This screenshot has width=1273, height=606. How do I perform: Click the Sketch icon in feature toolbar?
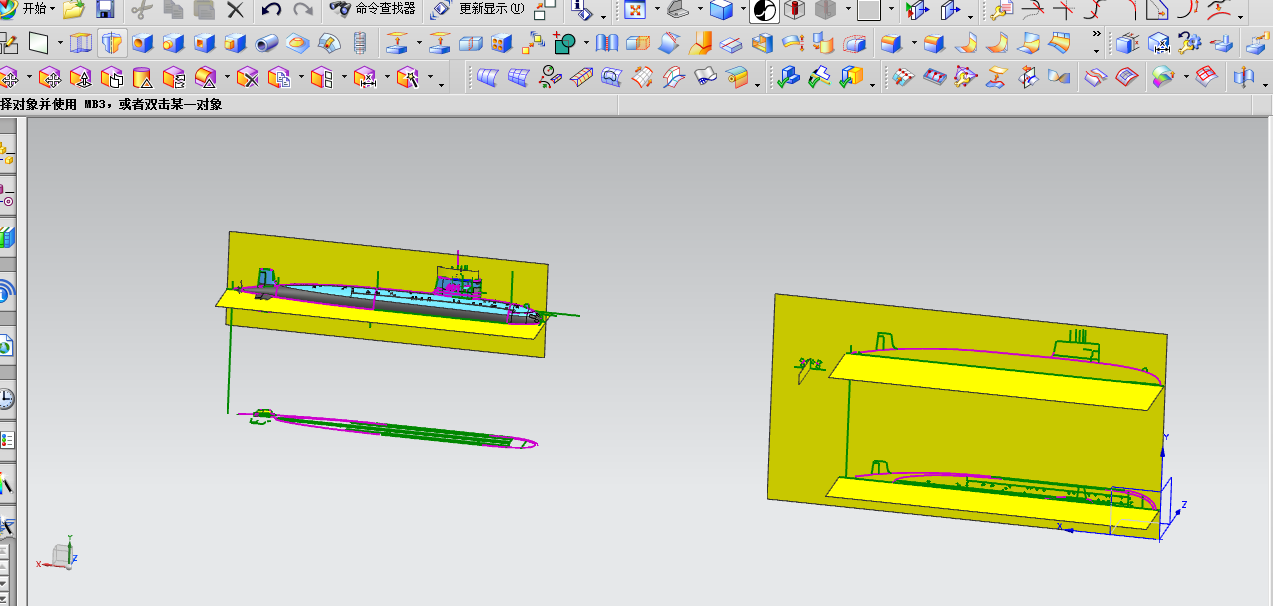8,44
